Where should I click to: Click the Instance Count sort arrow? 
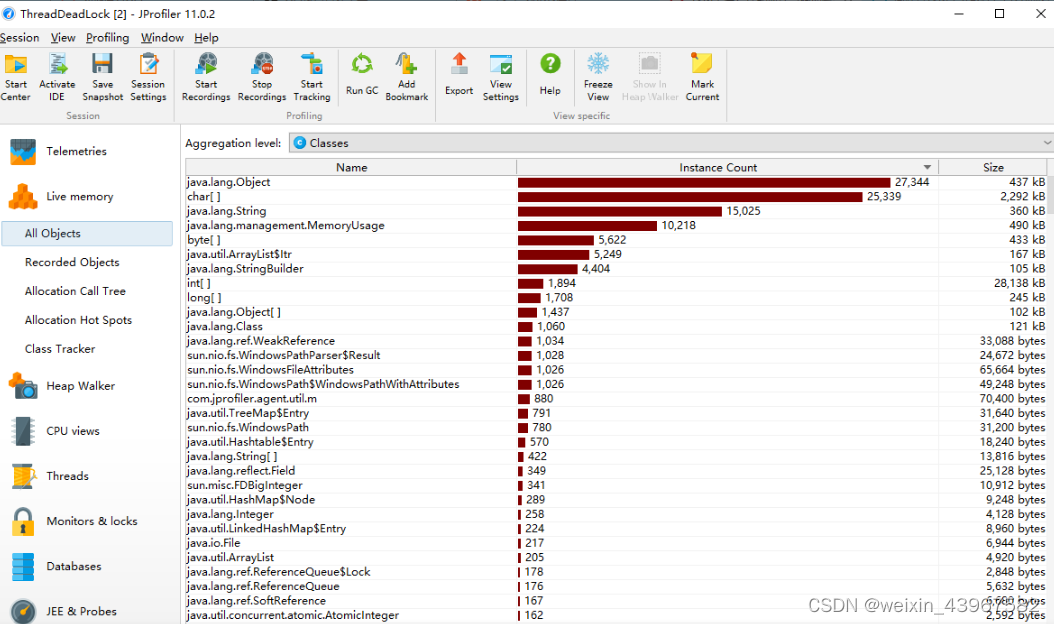coord(927,167)
